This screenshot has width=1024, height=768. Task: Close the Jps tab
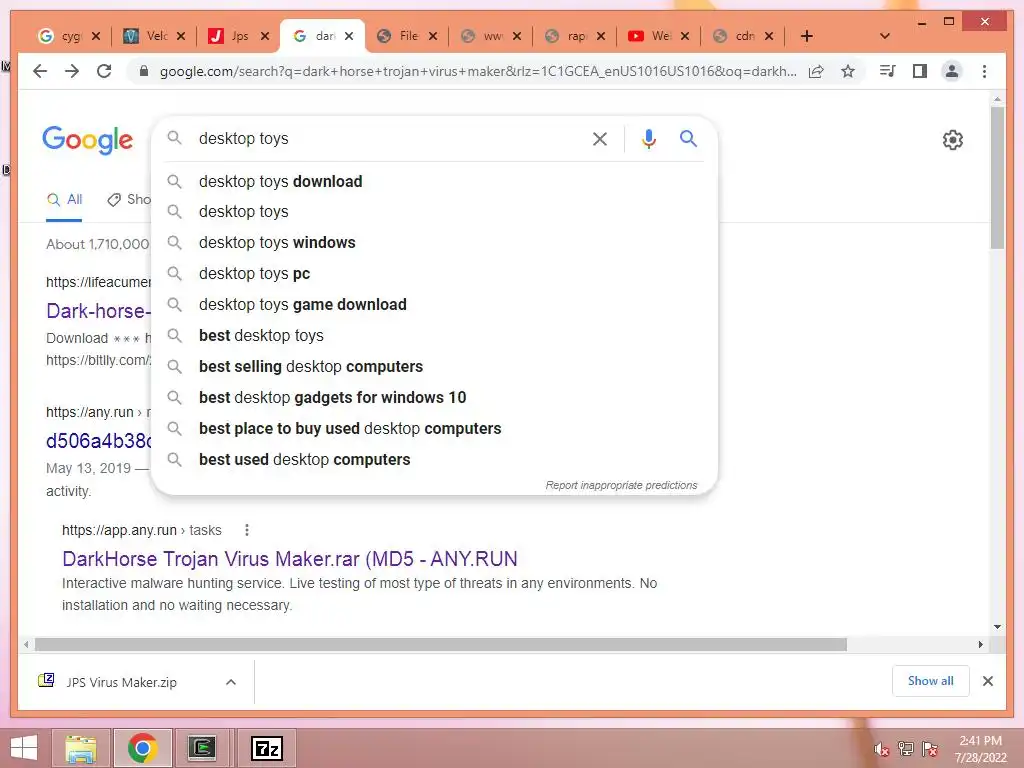coord(264,36)
